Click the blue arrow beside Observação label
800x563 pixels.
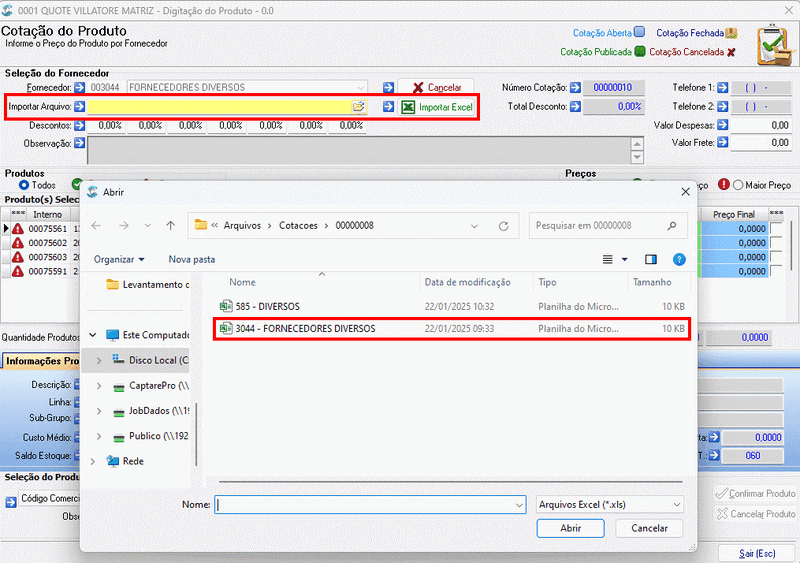(x=79, y=143)
